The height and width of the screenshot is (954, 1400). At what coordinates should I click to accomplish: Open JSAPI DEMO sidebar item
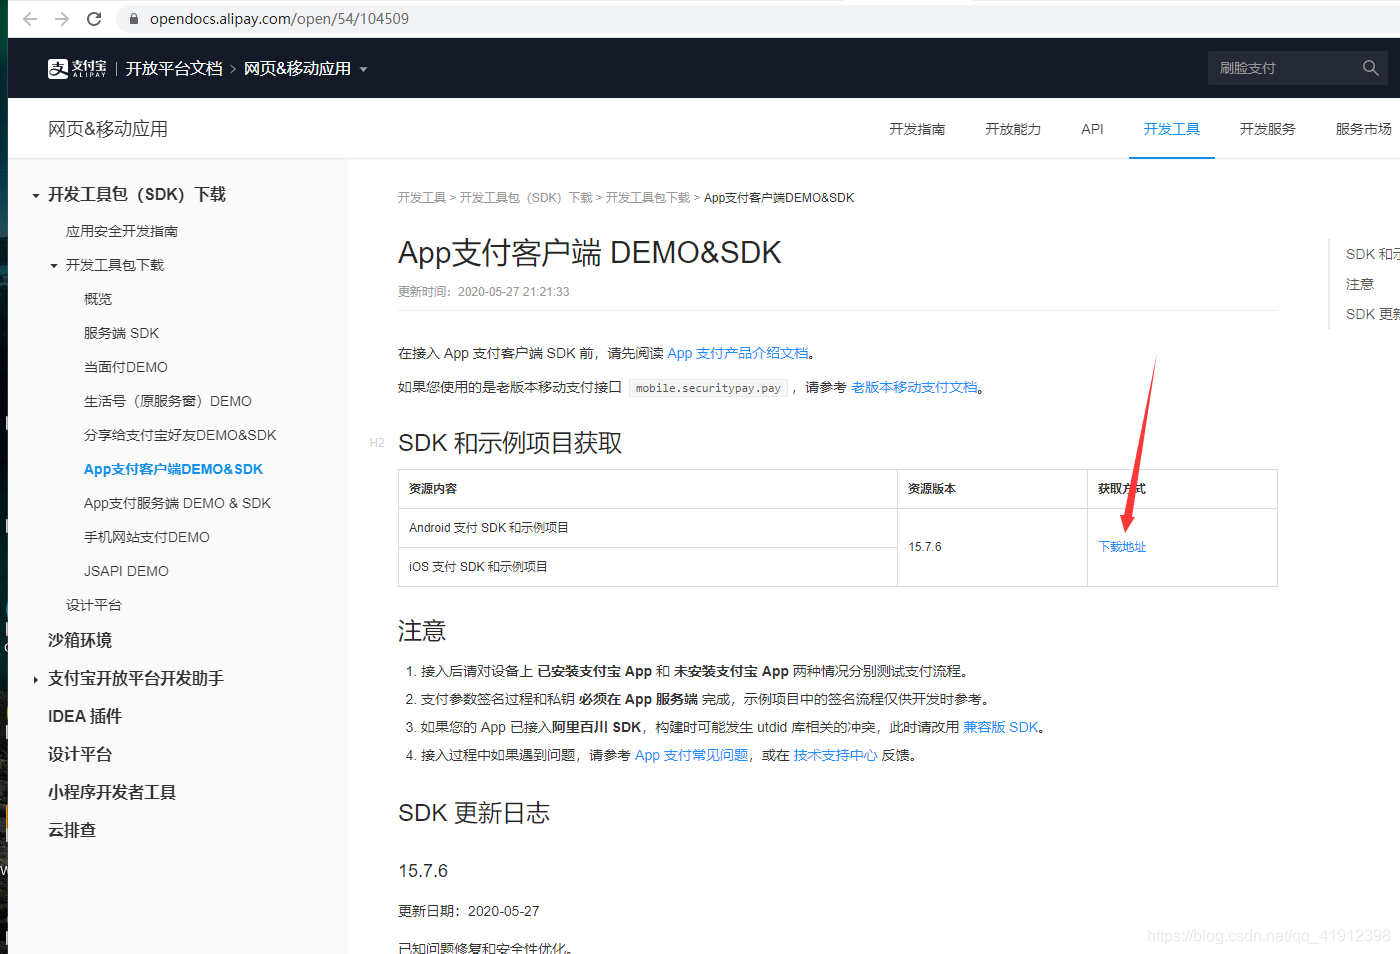coord(126,571)
